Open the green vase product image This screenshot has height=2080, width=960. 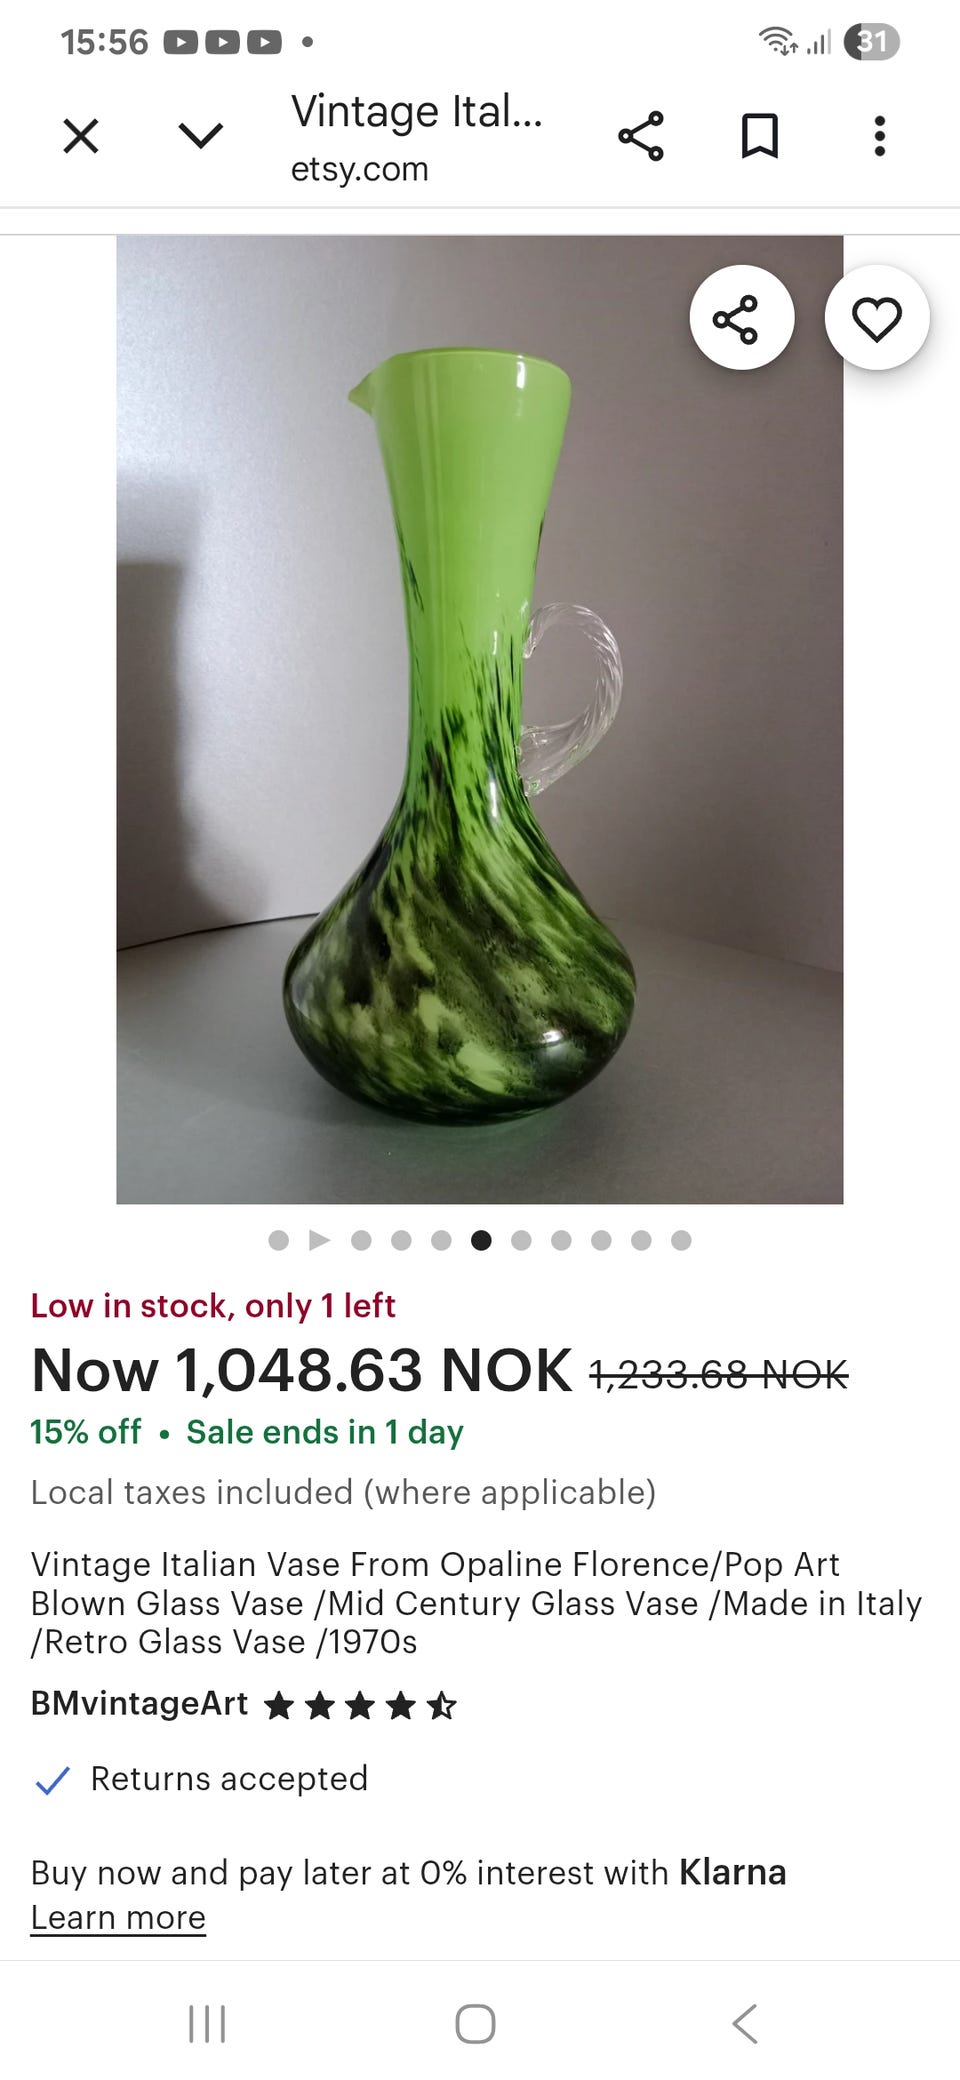coord(480,719)
